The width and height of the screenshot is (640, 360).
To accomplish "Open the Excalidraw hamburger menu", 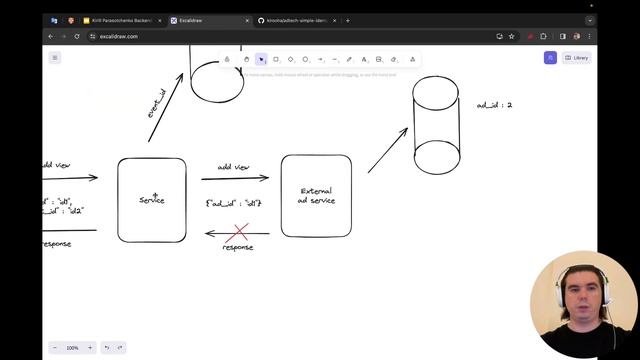I will 55,58.
